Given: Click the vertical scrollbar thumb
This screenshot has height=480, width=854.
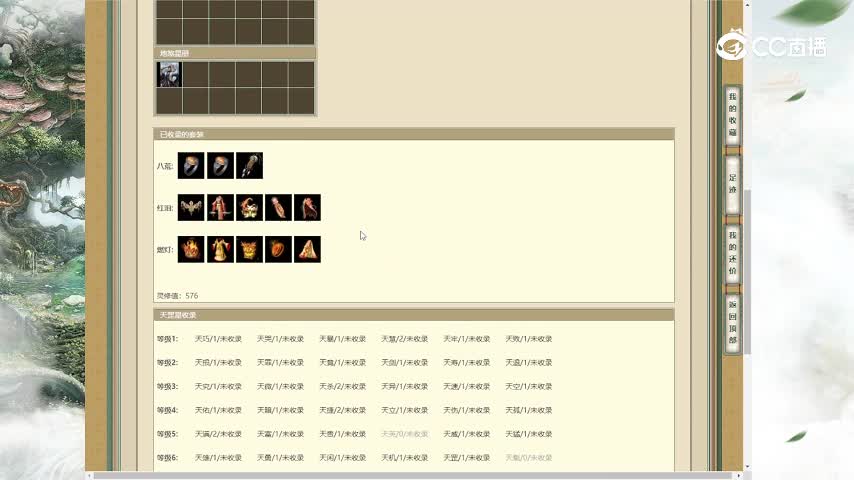Looking at the screenshot, I should (x=747, y=271).
